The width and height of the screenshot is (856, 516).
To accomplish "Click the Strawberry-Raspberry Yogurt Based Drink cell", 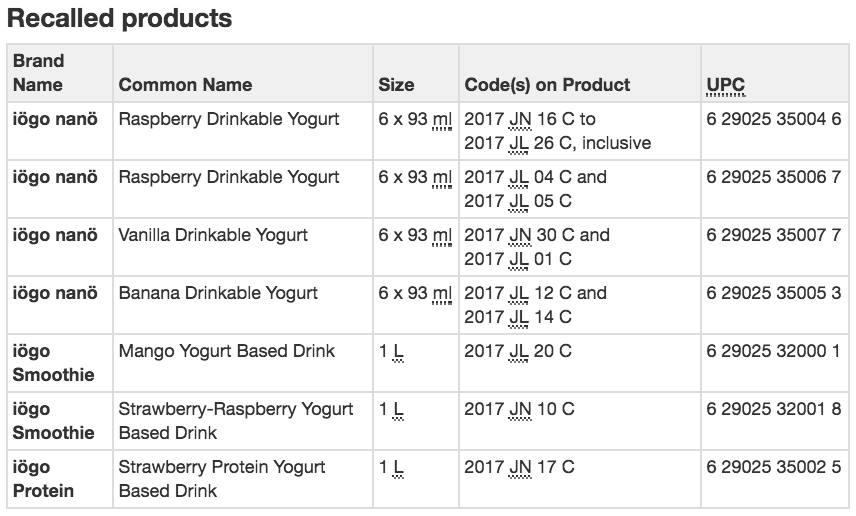I will (x=236, y=420).
